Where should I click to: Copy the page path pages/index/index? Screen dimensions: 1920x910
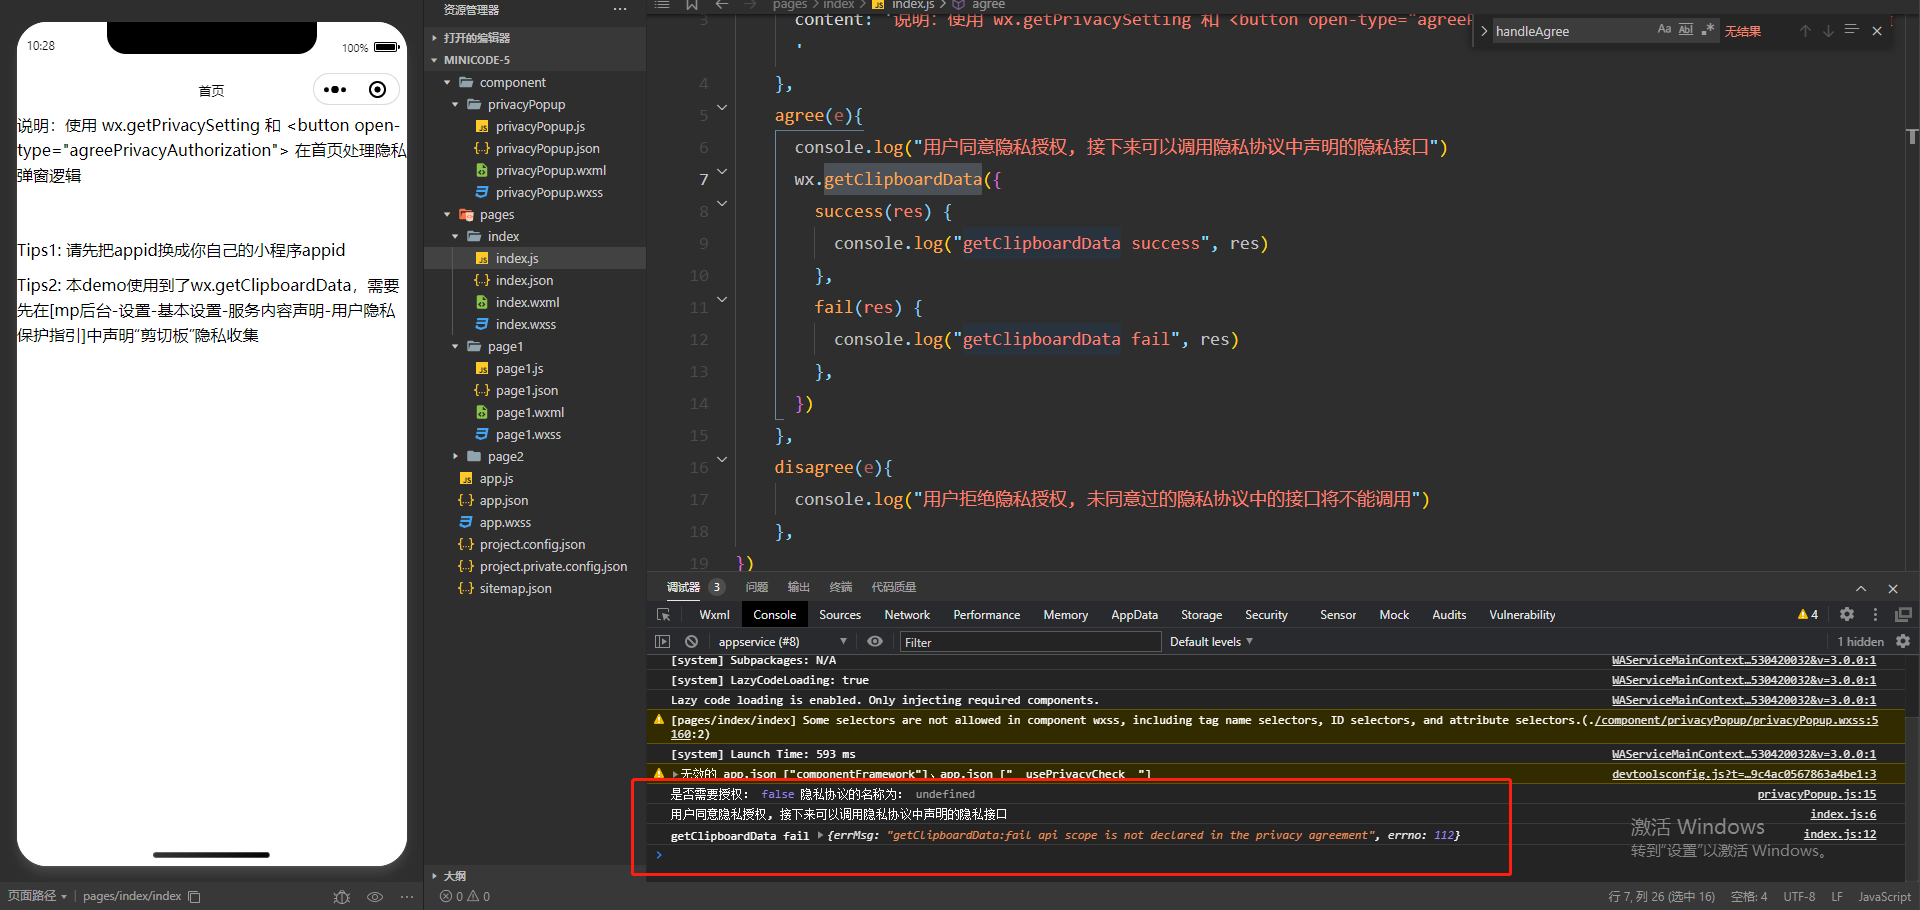[x=194, y=897]
